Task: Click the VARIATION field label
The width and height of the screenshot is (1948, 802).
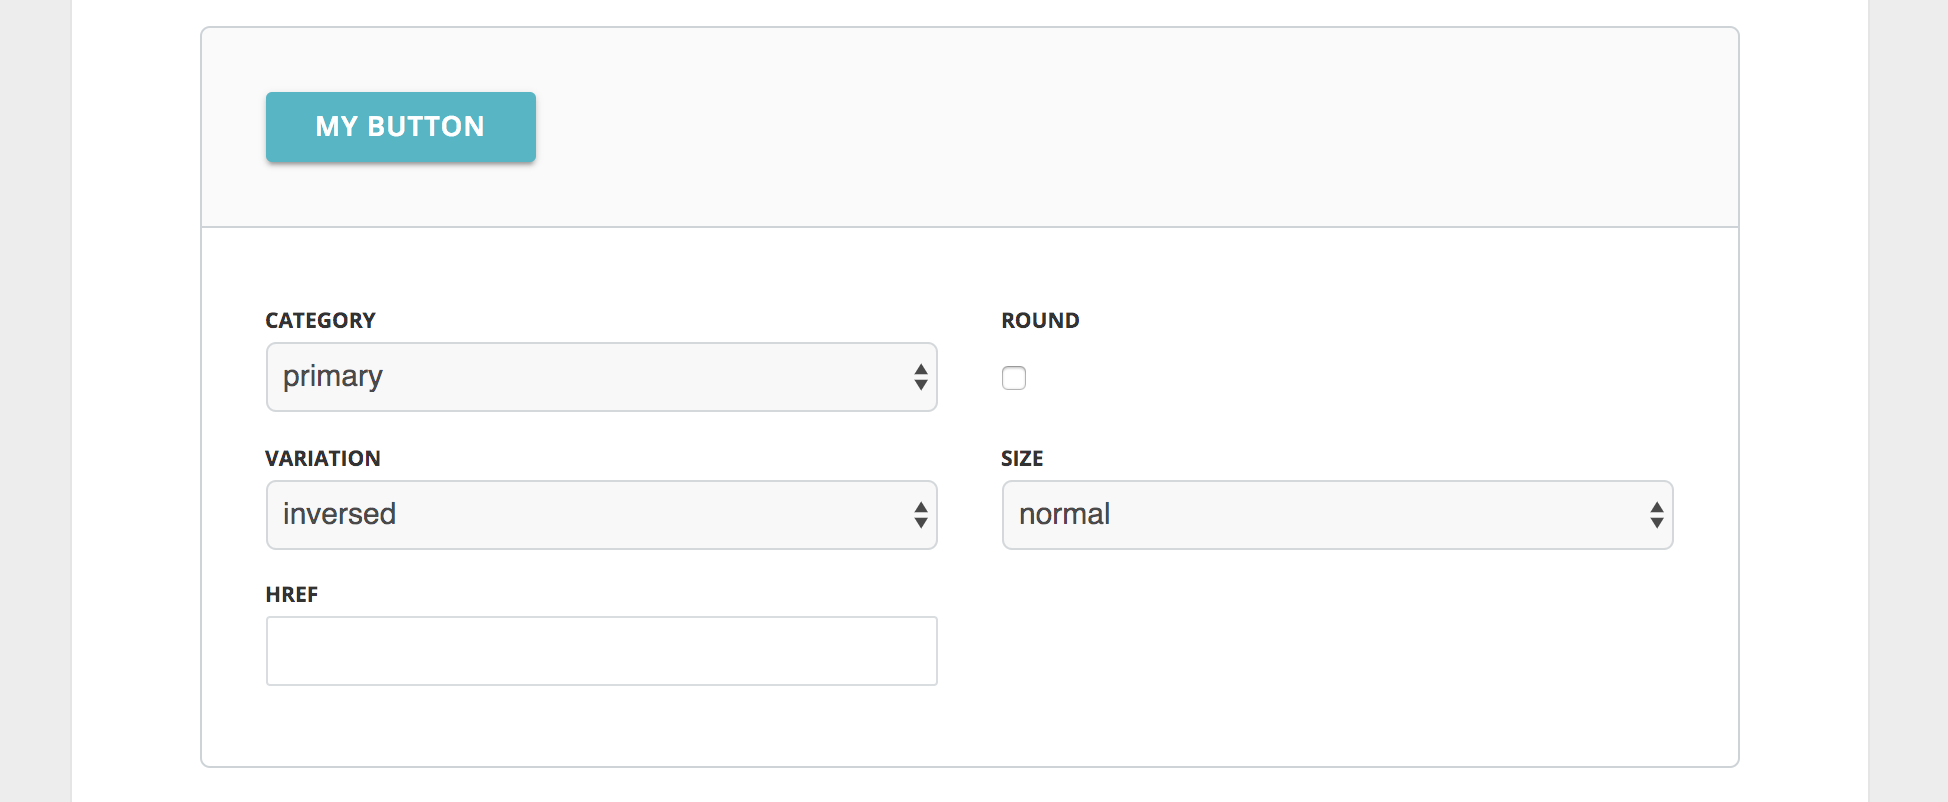Action: click(x=322, y=459)
